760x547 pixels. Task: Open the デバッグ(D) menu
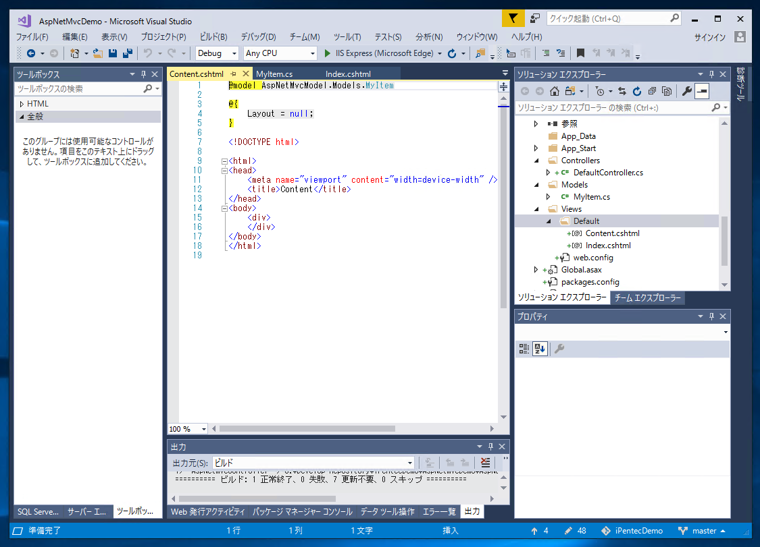coord(258,37)
